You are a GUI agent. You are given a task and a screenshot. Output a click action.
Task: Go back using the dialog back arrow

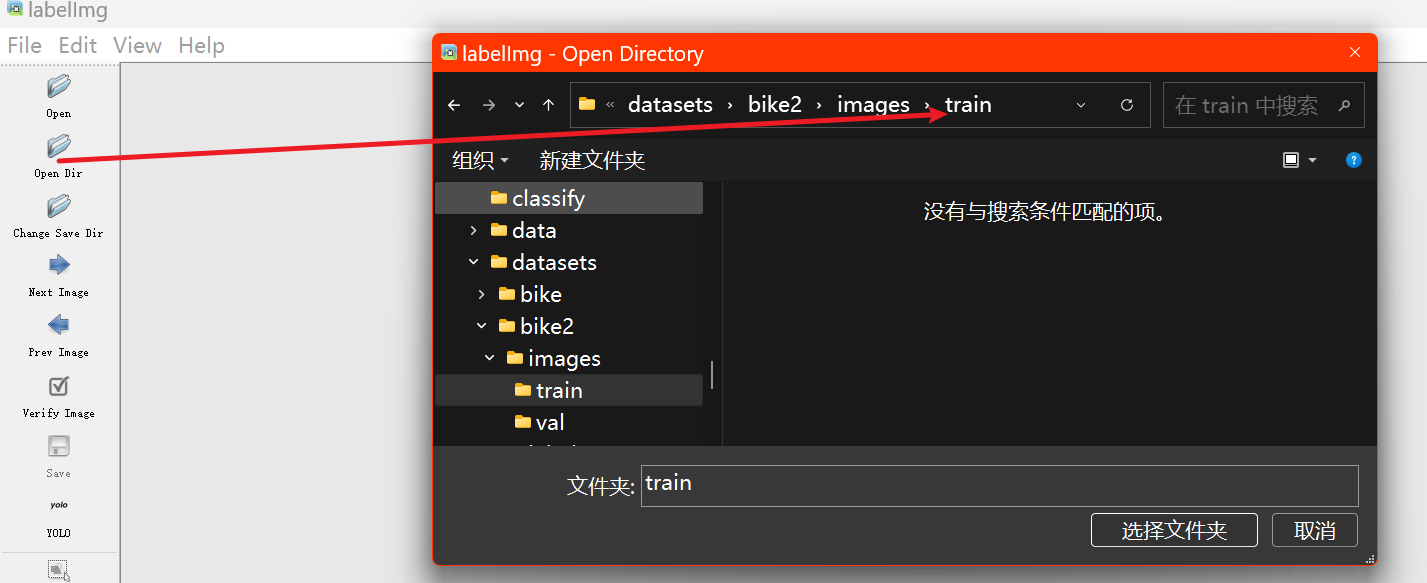coord(454,104)
